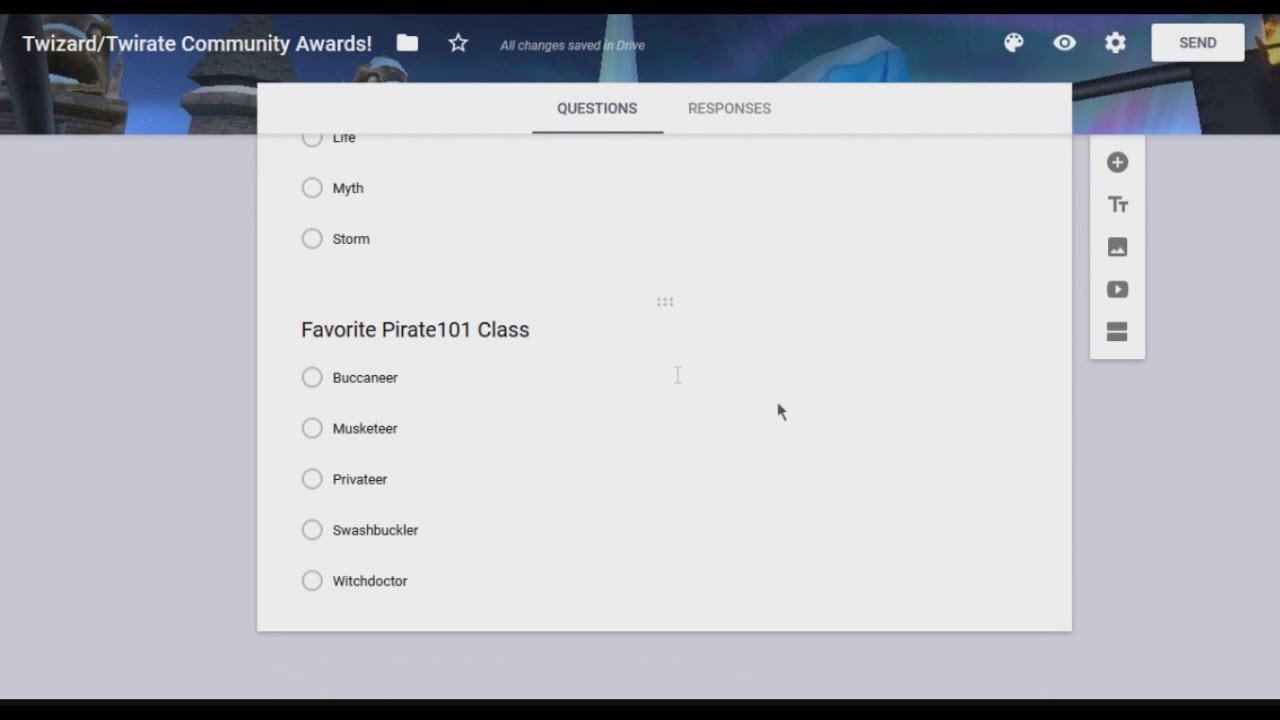Open the color palette theme icon
1280x720 pixels.
[x=1014, y=43]
